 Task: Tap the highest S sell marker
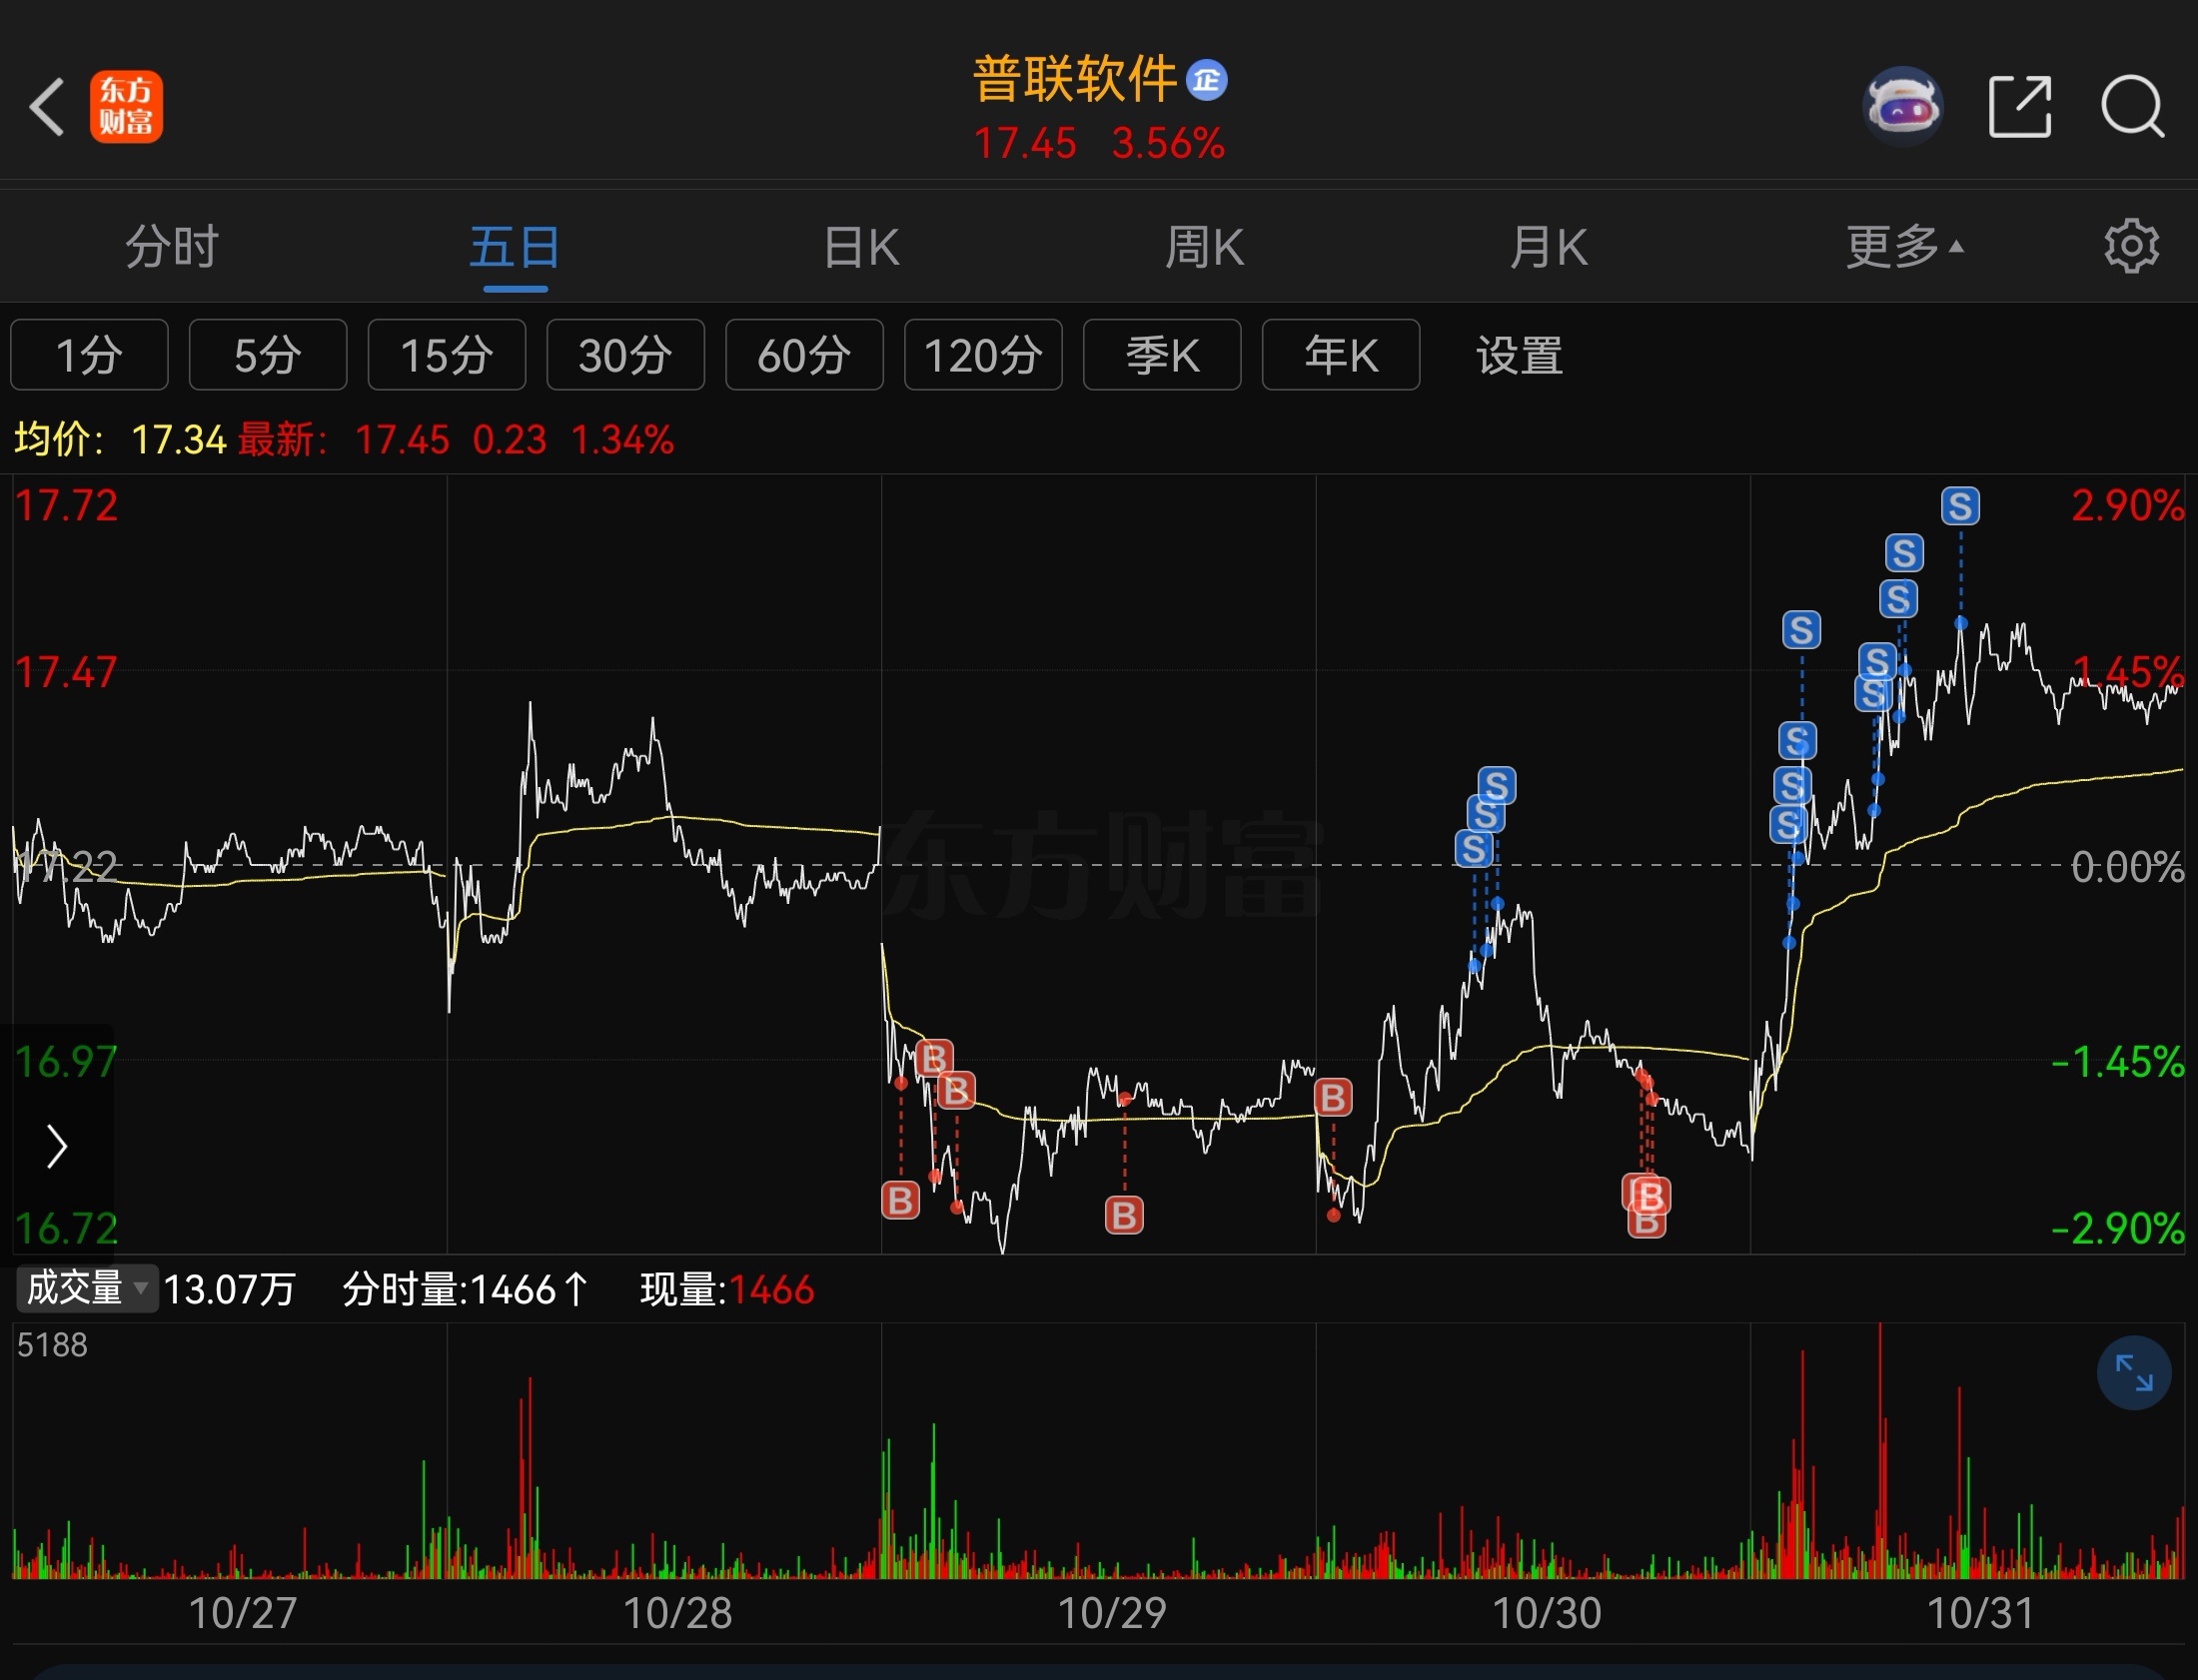click(x=1960, y=506)
